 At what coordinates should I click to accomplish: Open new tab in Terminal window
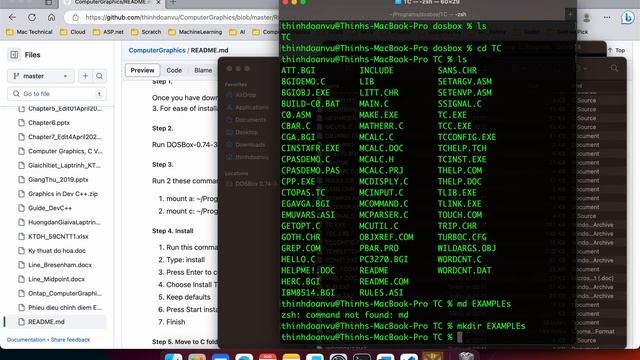(x=570, y=14)
